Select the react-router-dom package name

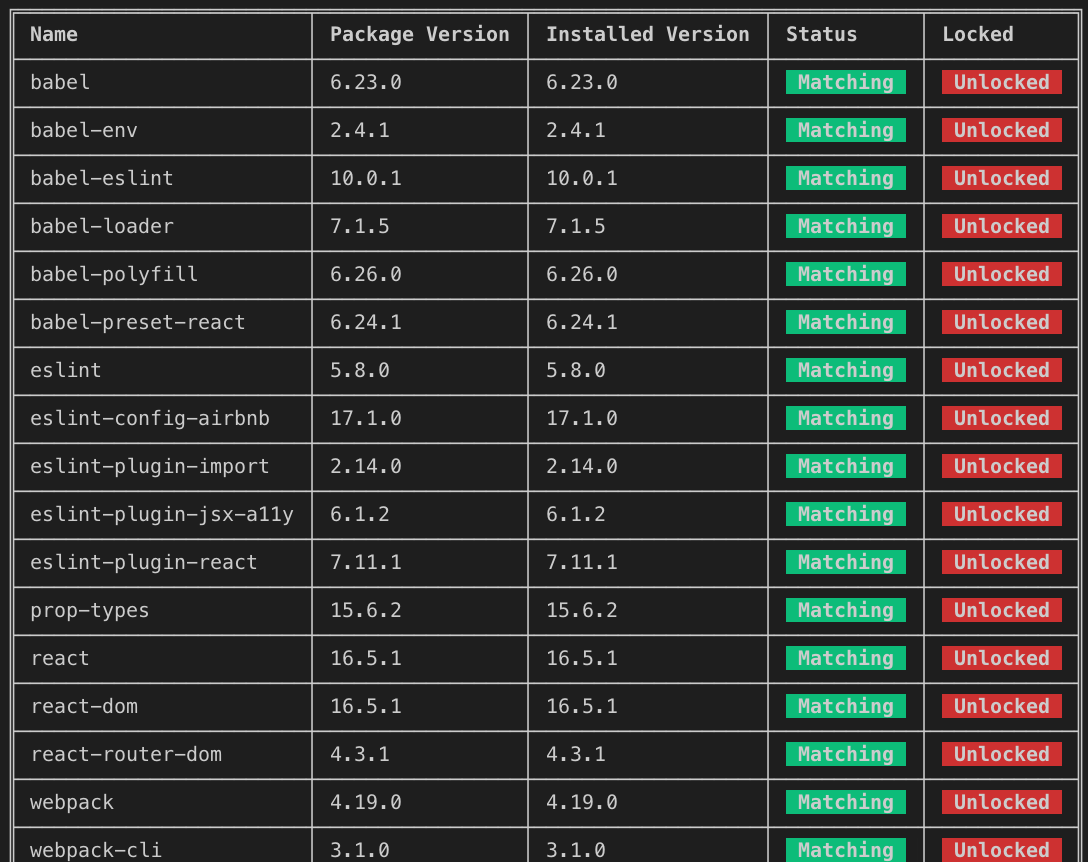point(126,754)
